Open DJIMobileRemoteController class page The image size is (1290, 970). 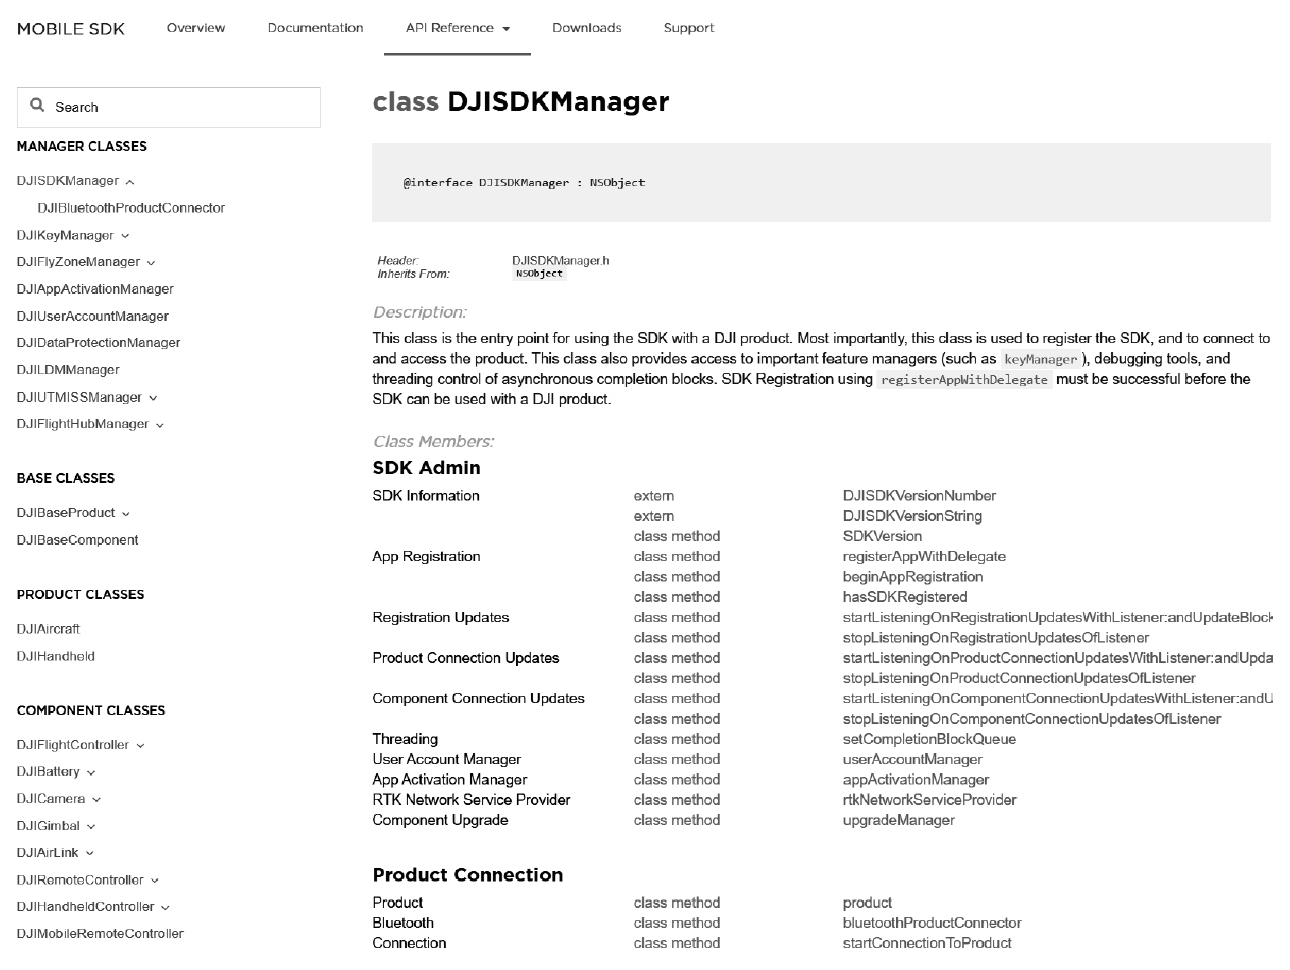coord(100,934)
